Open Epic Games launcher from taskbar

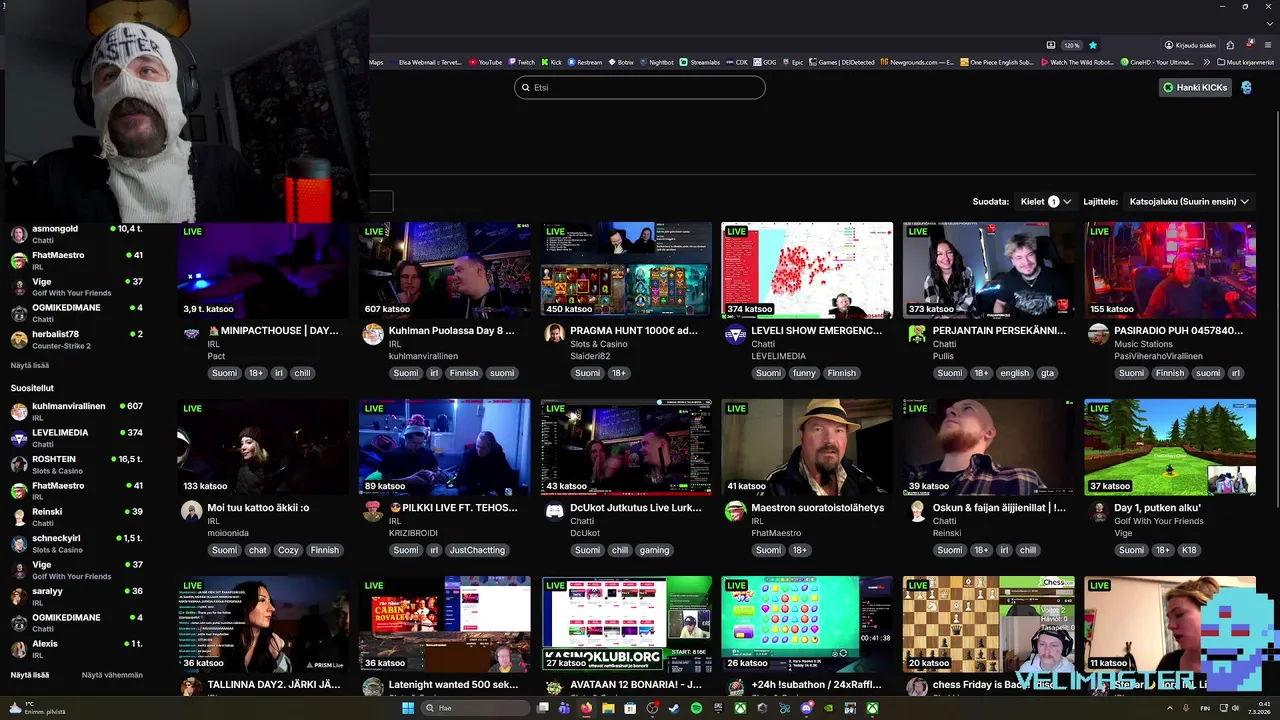tap(718, 708)
